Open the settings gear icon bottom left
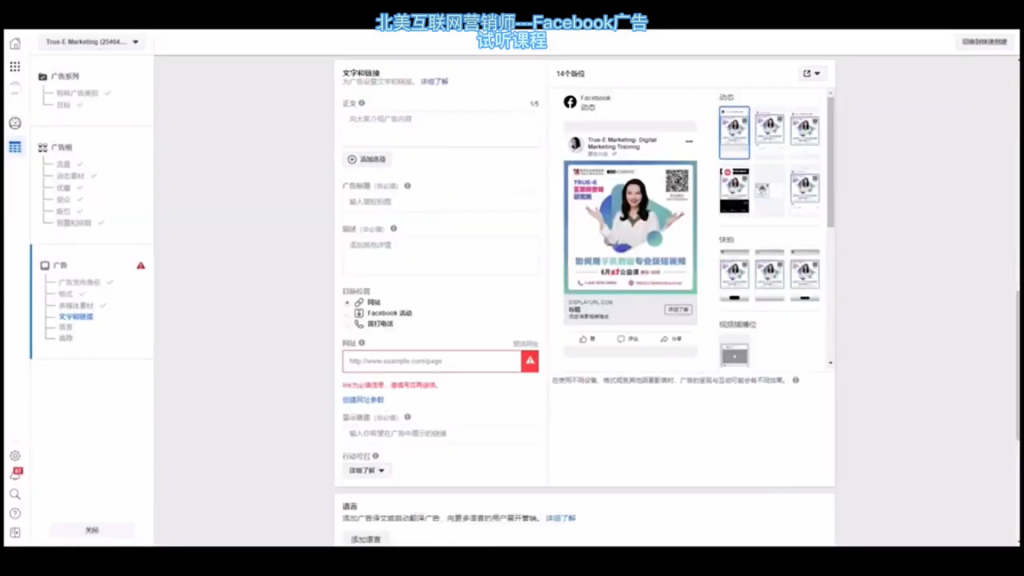Screen dimensions: 1024x576 pos(14,455)
